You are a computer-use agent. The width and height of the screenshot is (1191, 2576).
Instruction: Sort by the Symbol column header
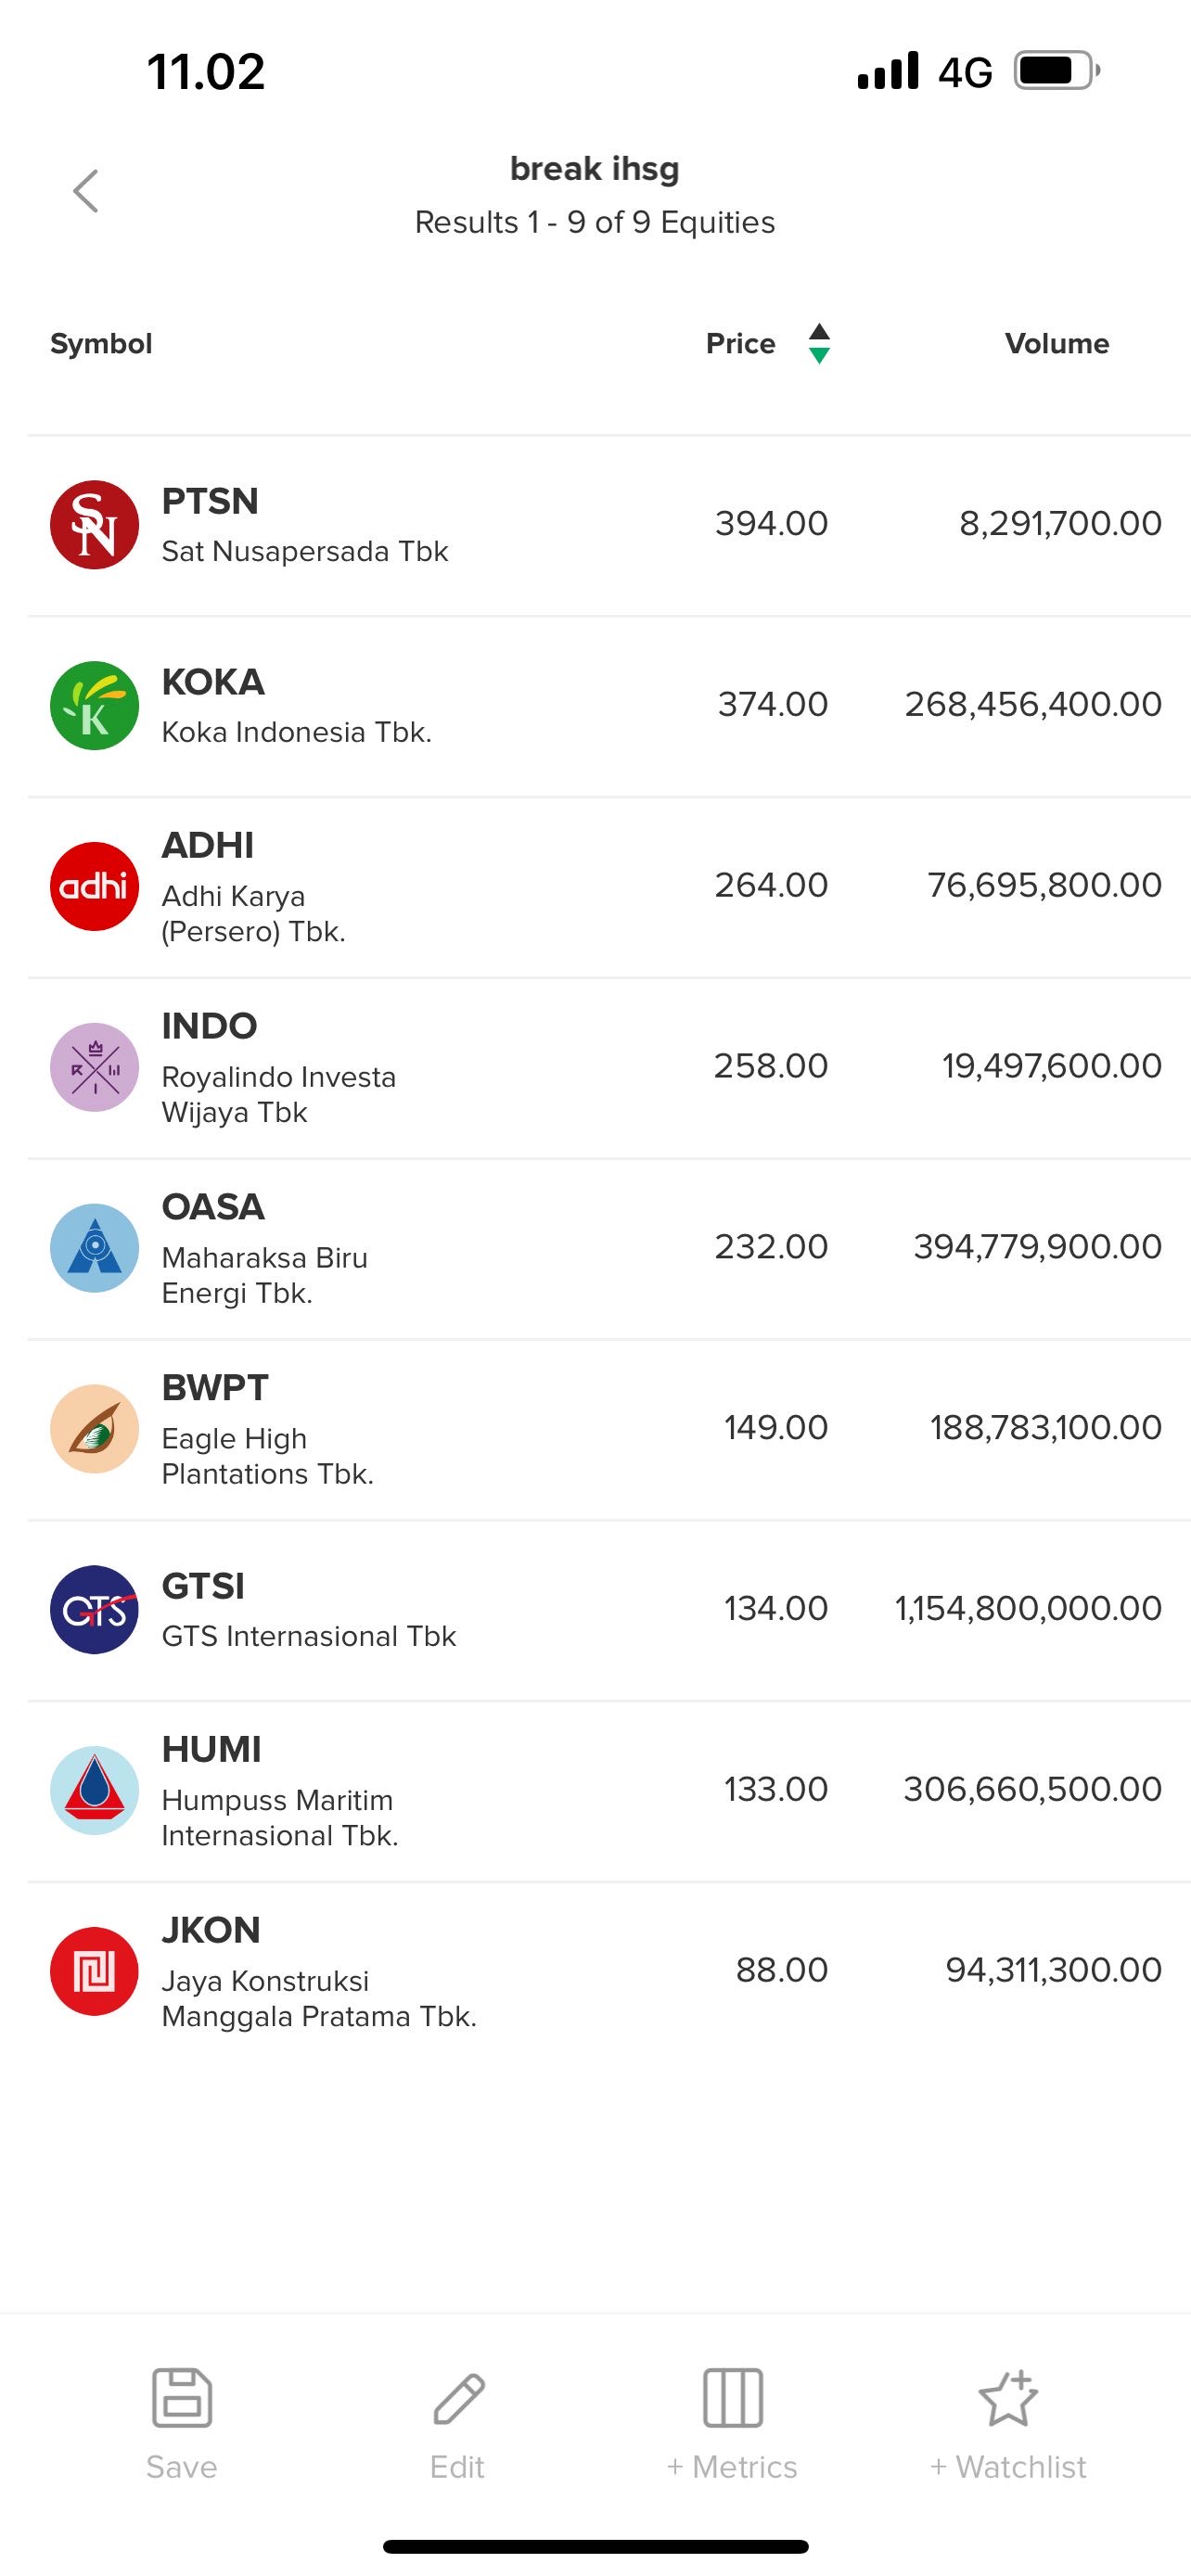coord(101,344)
